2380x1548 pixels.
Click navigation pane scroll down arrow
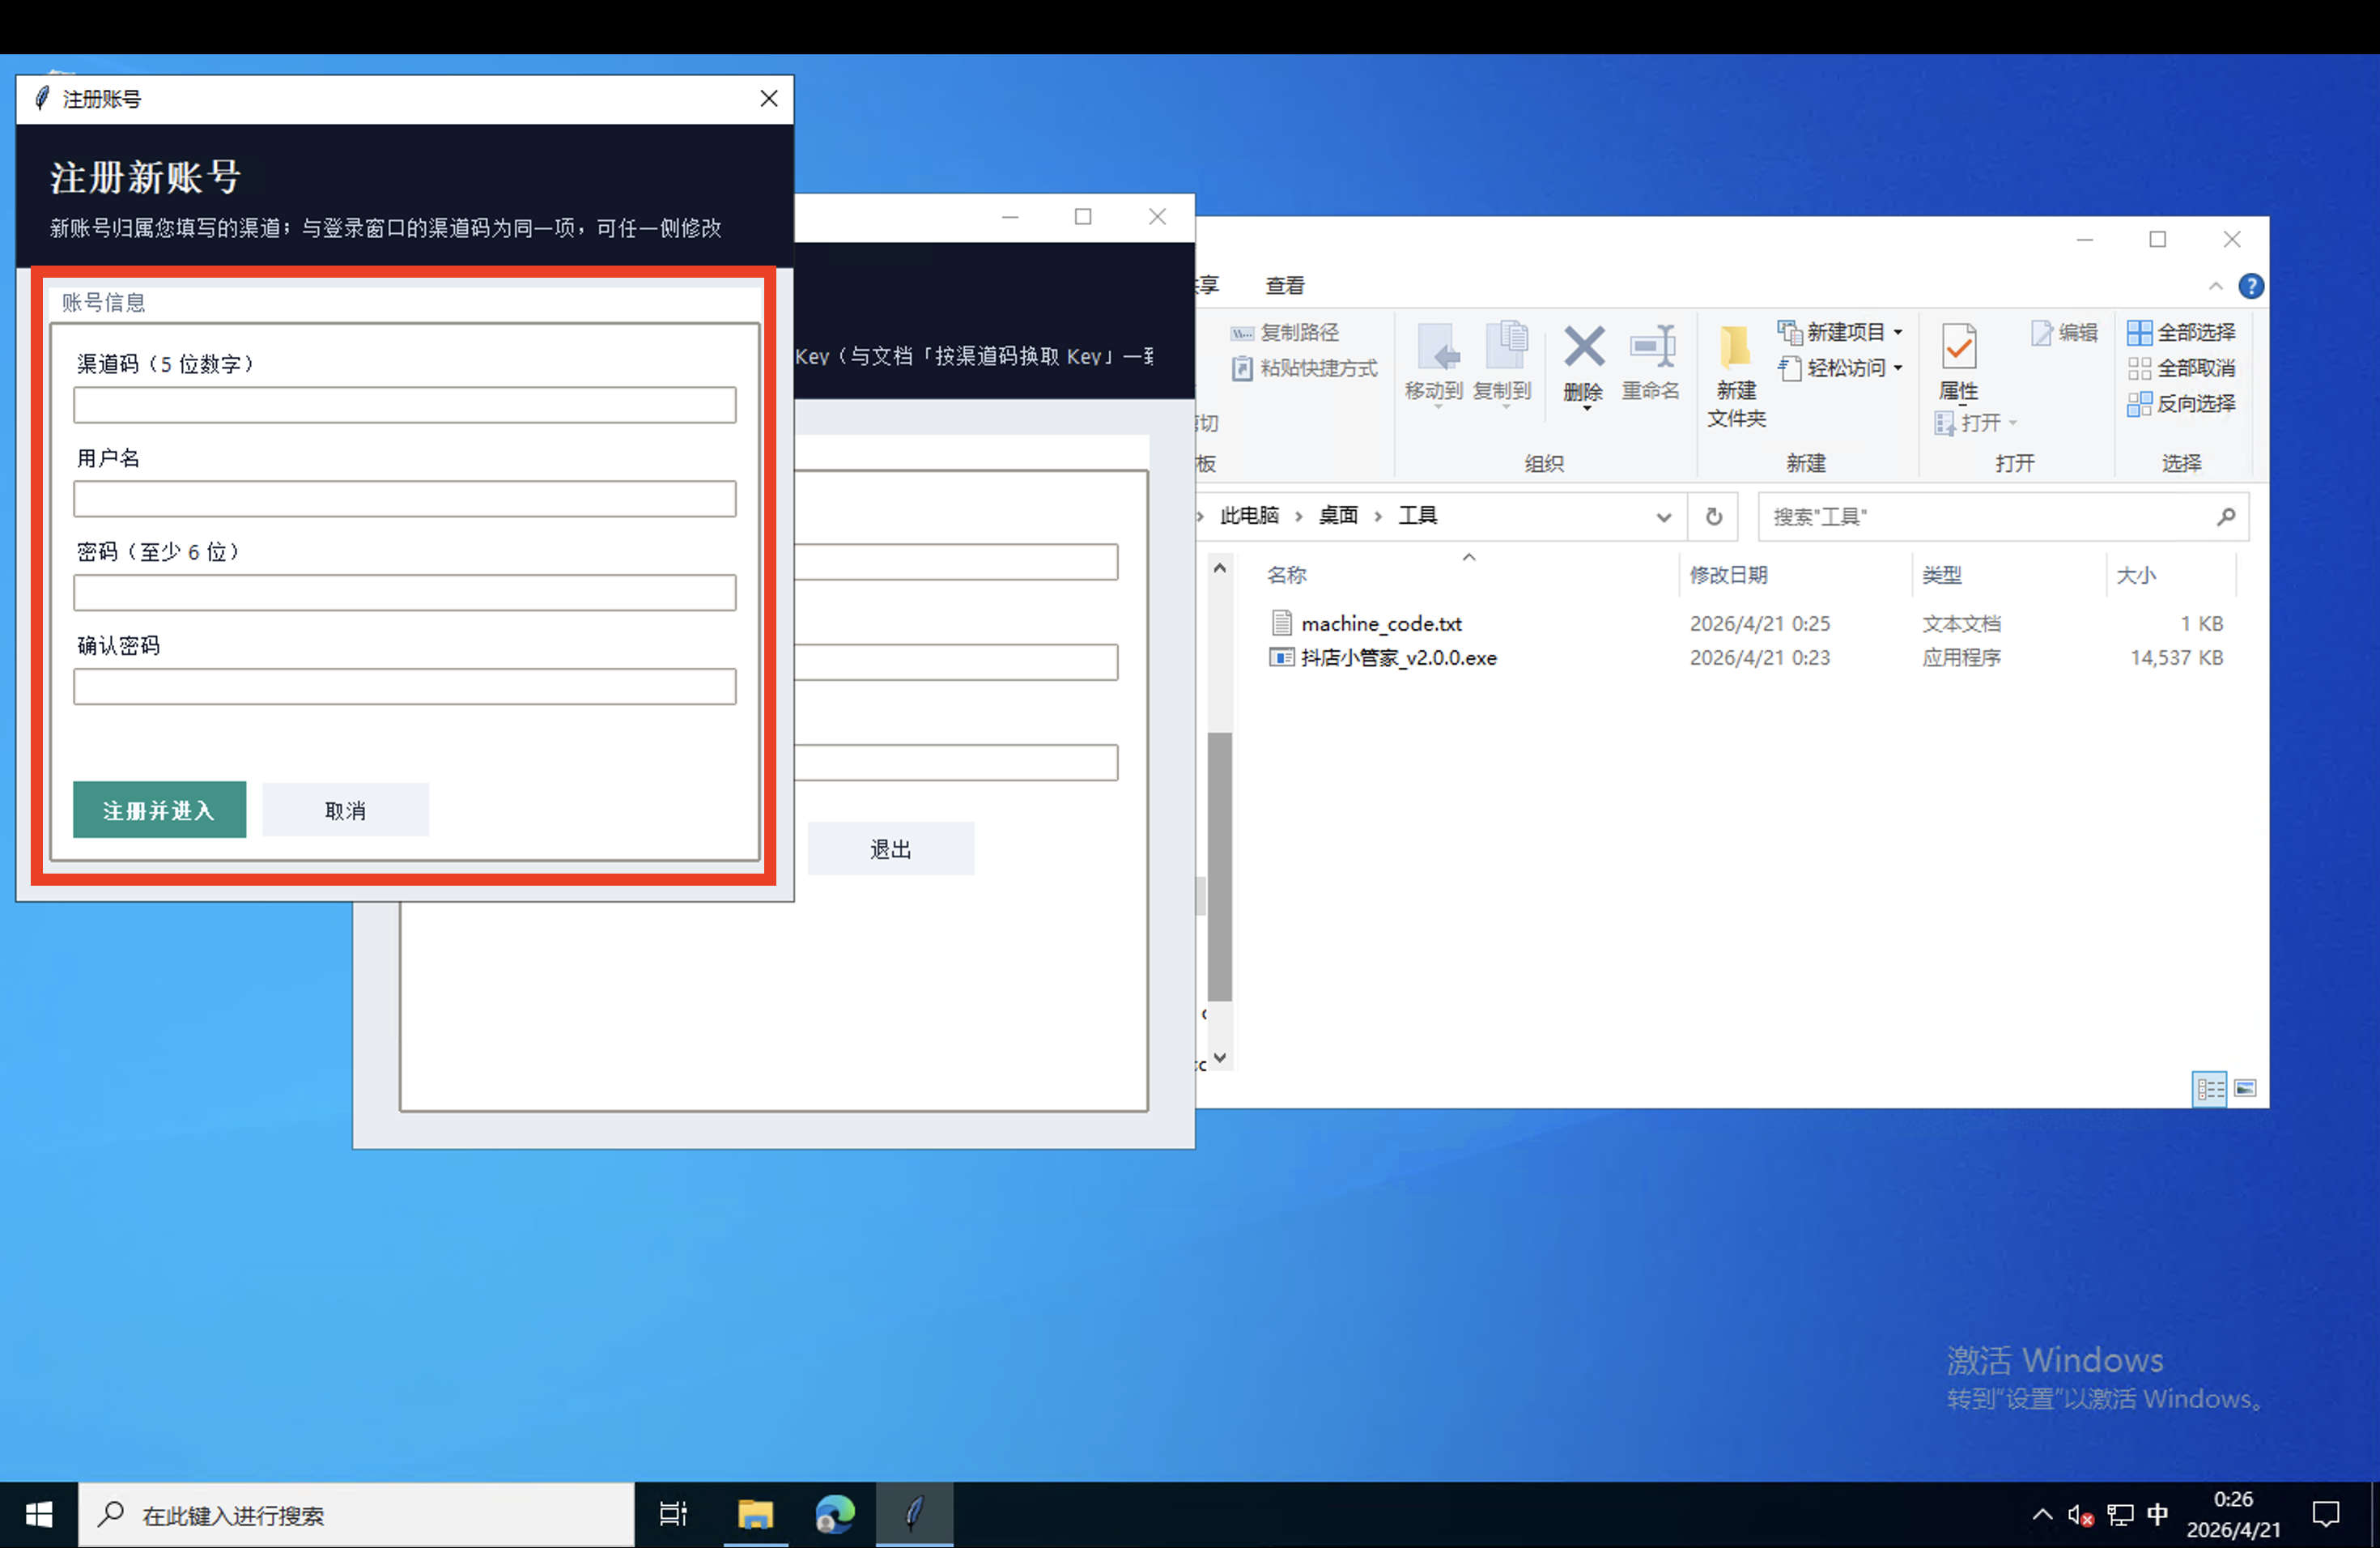pos(1219,1058)
